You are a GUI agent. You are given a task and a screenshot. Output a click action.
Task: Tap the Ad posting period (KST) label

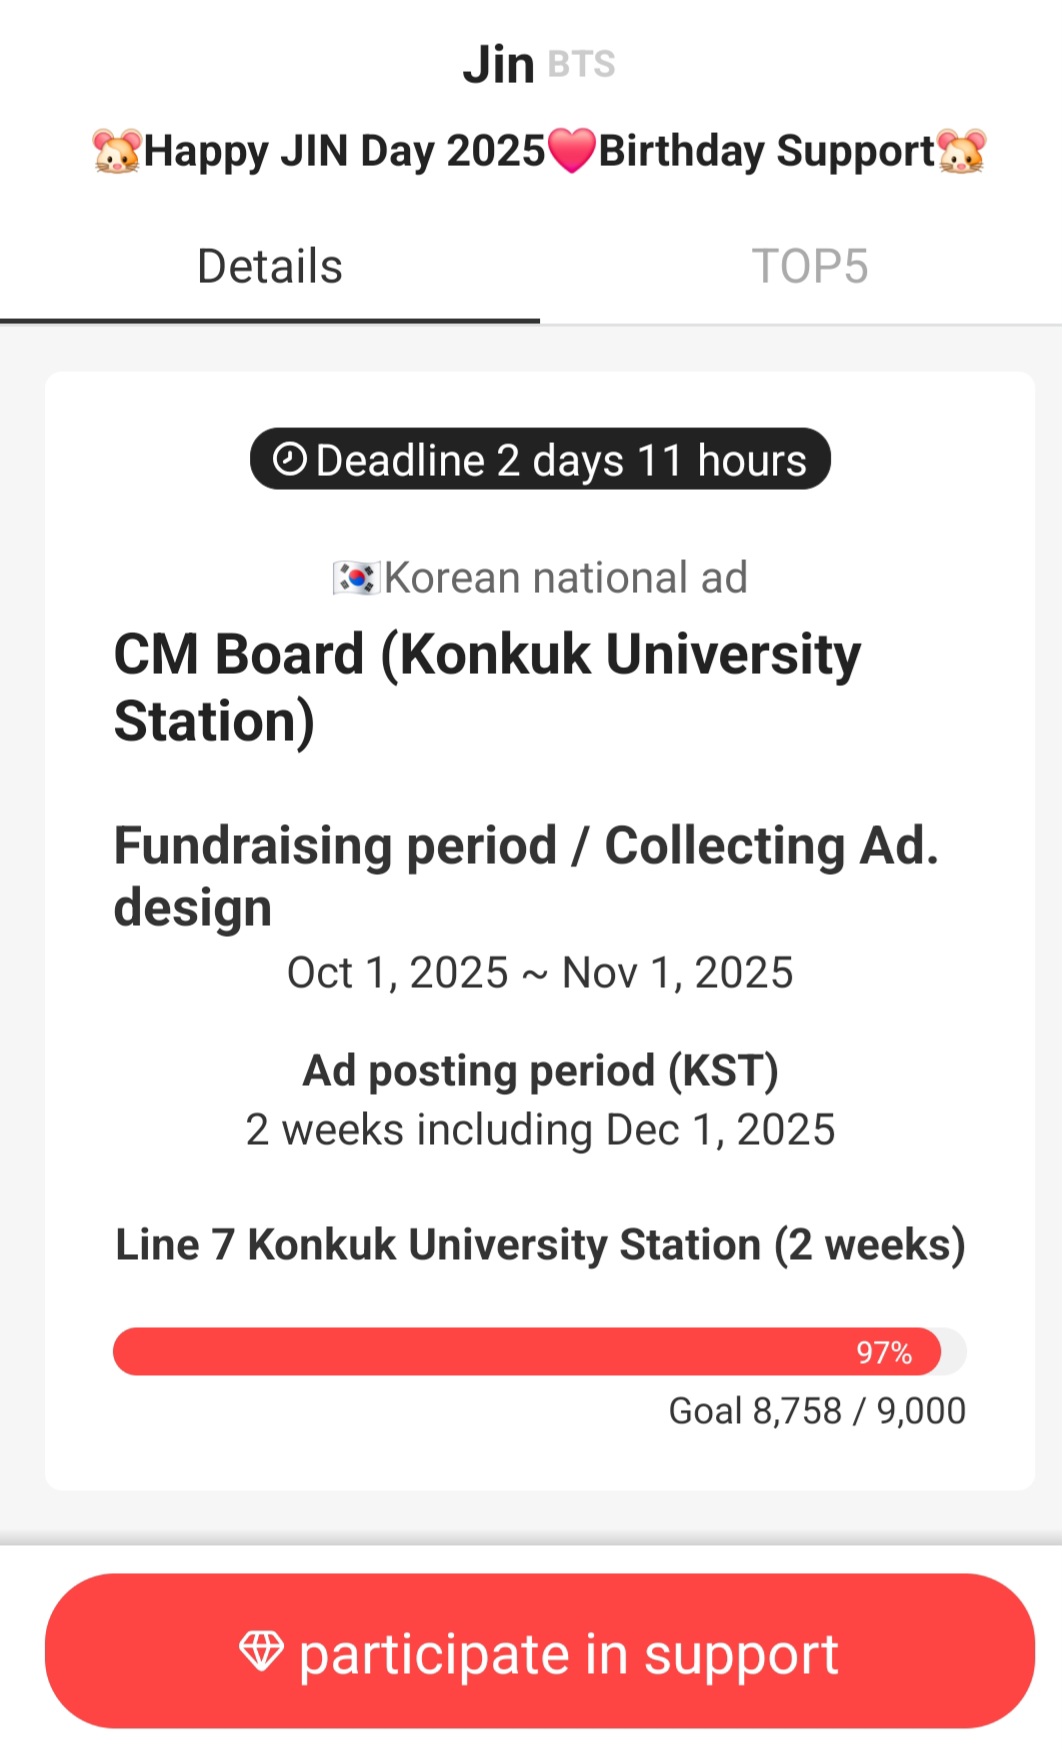[x=540, y=1071]
